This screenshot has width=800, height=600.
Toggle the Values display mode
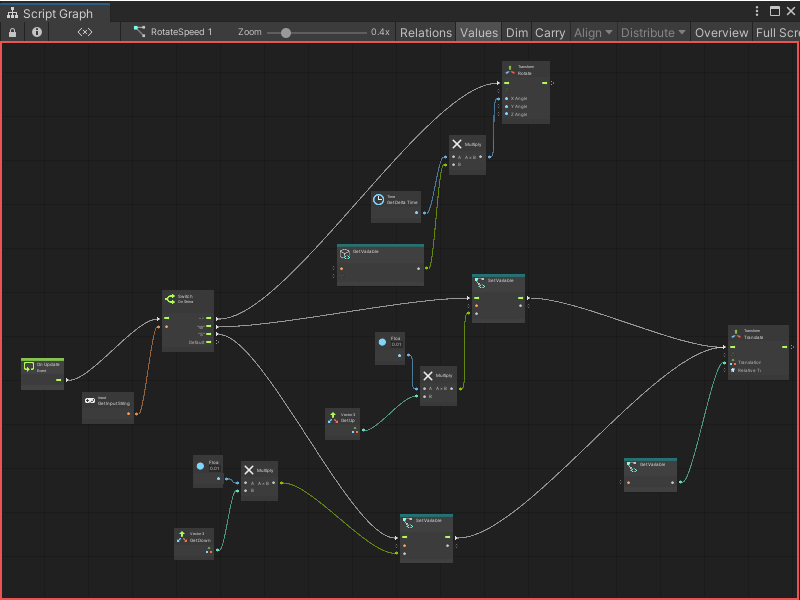[479, 32]
